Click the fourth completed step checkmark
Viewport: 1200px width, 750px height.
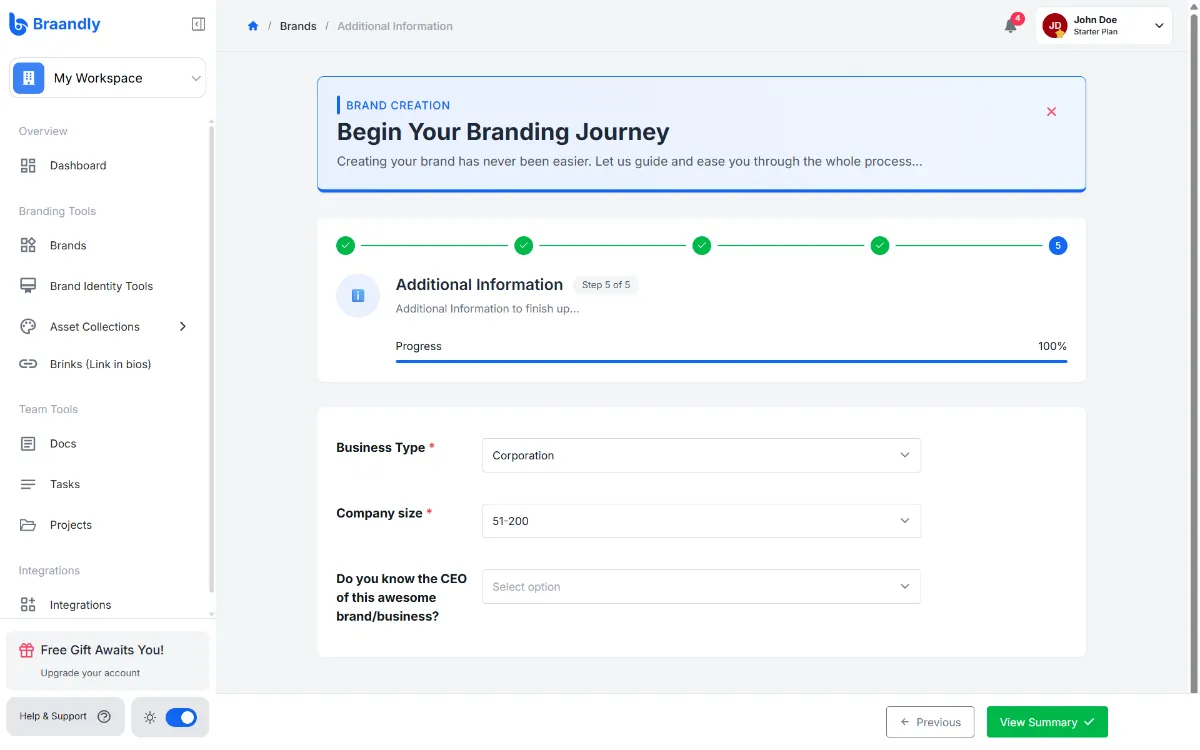tap(880, 245)
